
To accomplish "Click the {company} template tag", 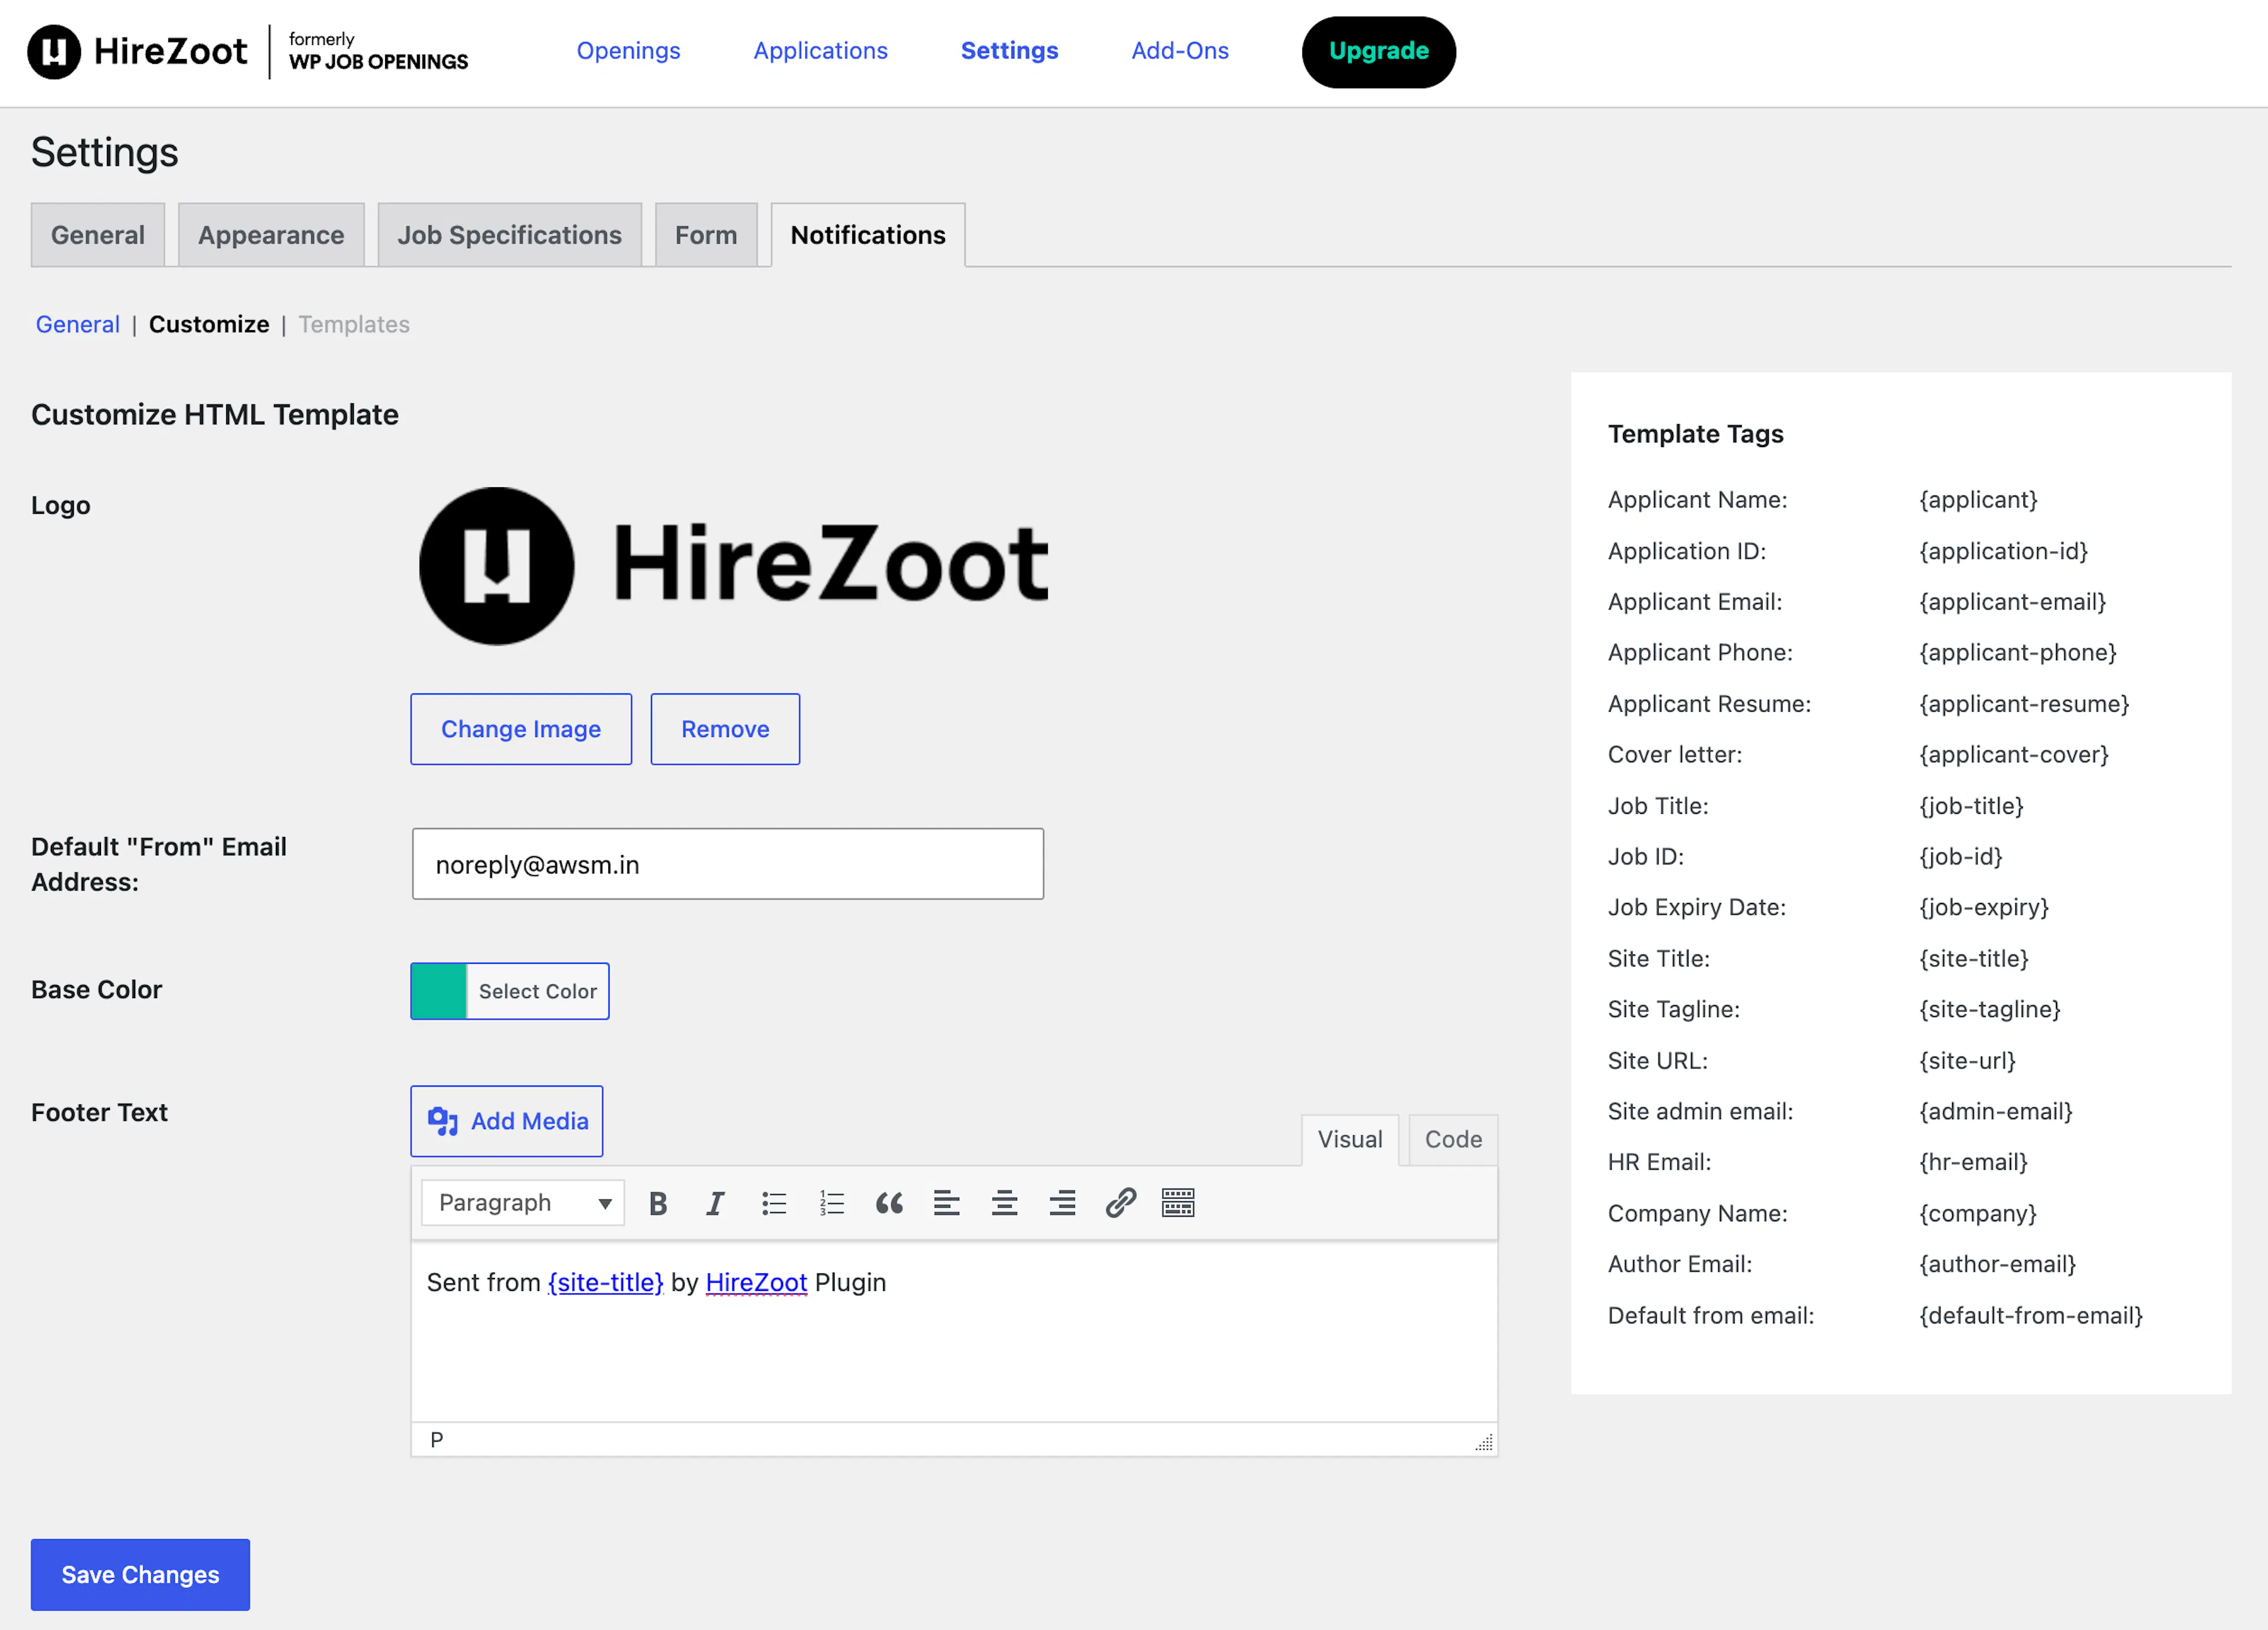I will point(1978,1214).
